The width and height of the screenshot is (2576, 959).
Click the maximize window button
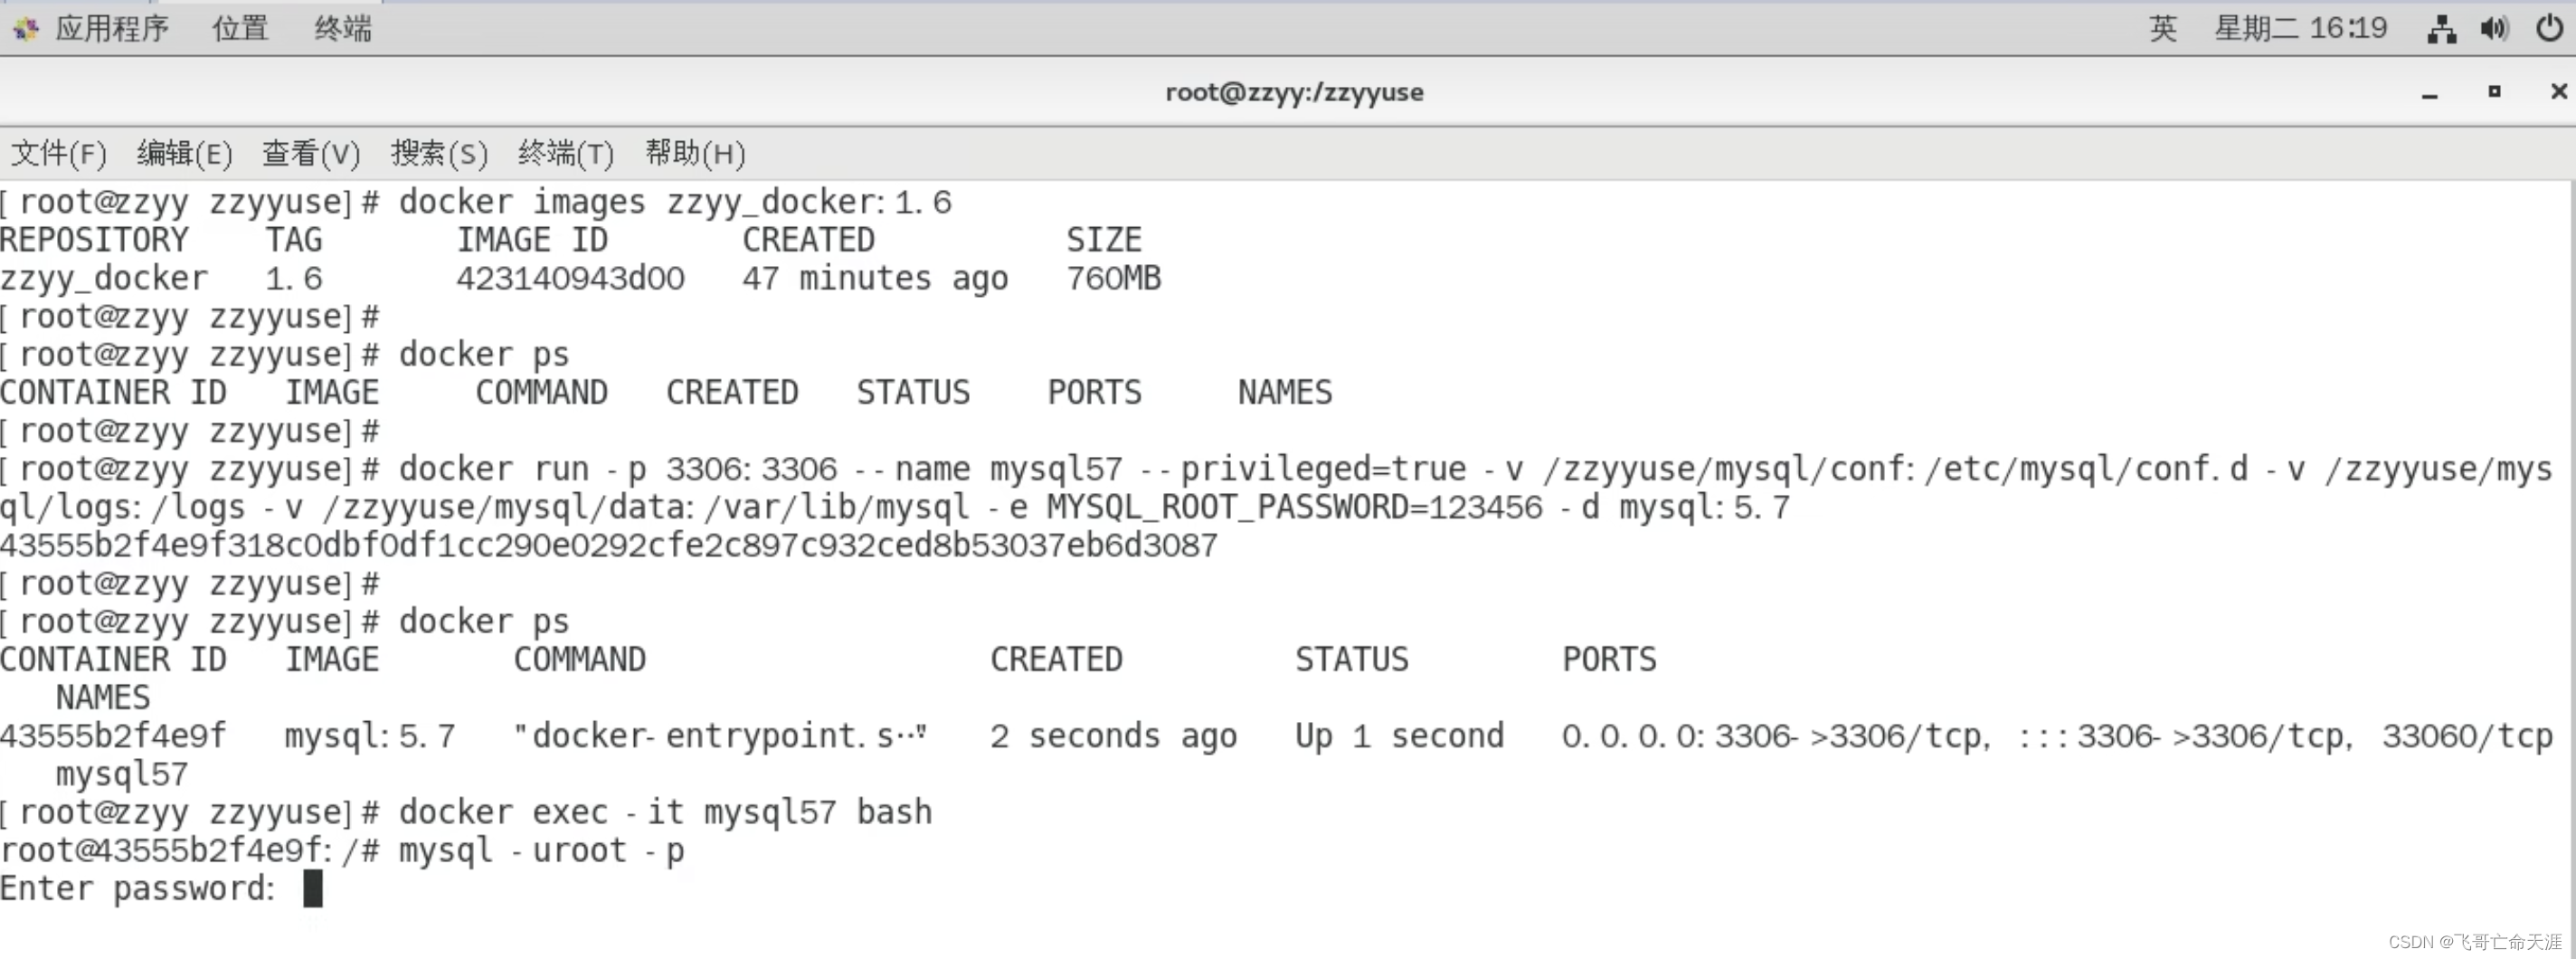2494,92
